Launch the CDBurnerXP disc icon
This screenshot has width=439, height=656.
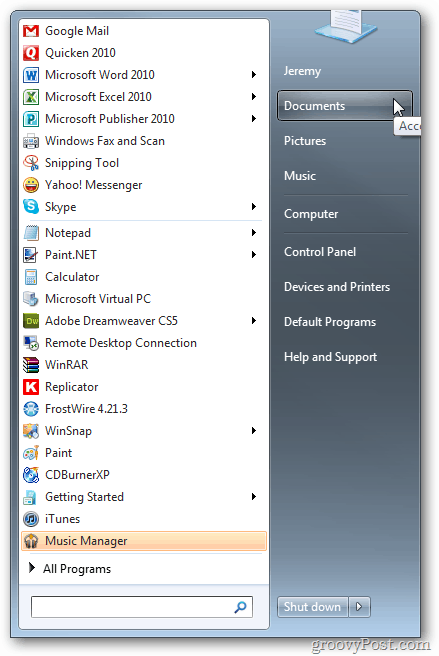coord(31,475)
